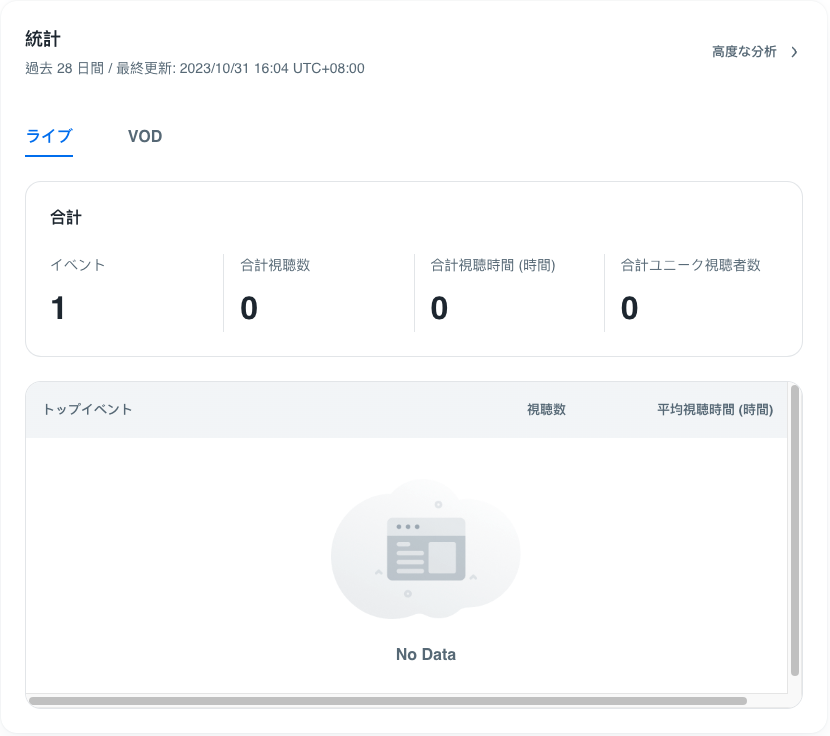The width and height of the screenshot is (830, 736).
Task: Click the 統計 section heading
Action: pos(43,39)
